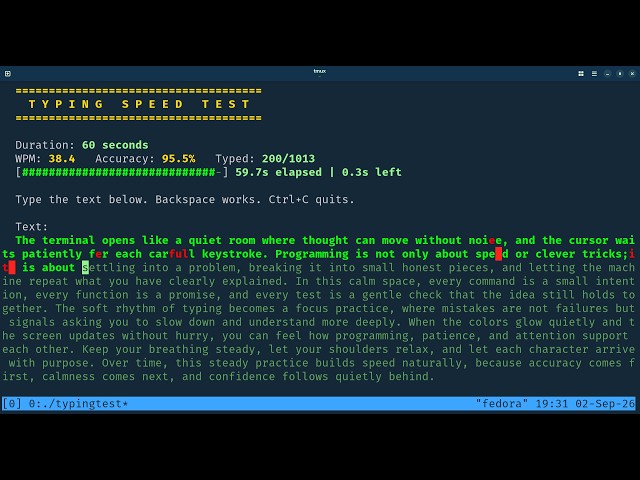Click the 0.3s left readout
This screenshot has height=480, width=640.
(371, 172)
